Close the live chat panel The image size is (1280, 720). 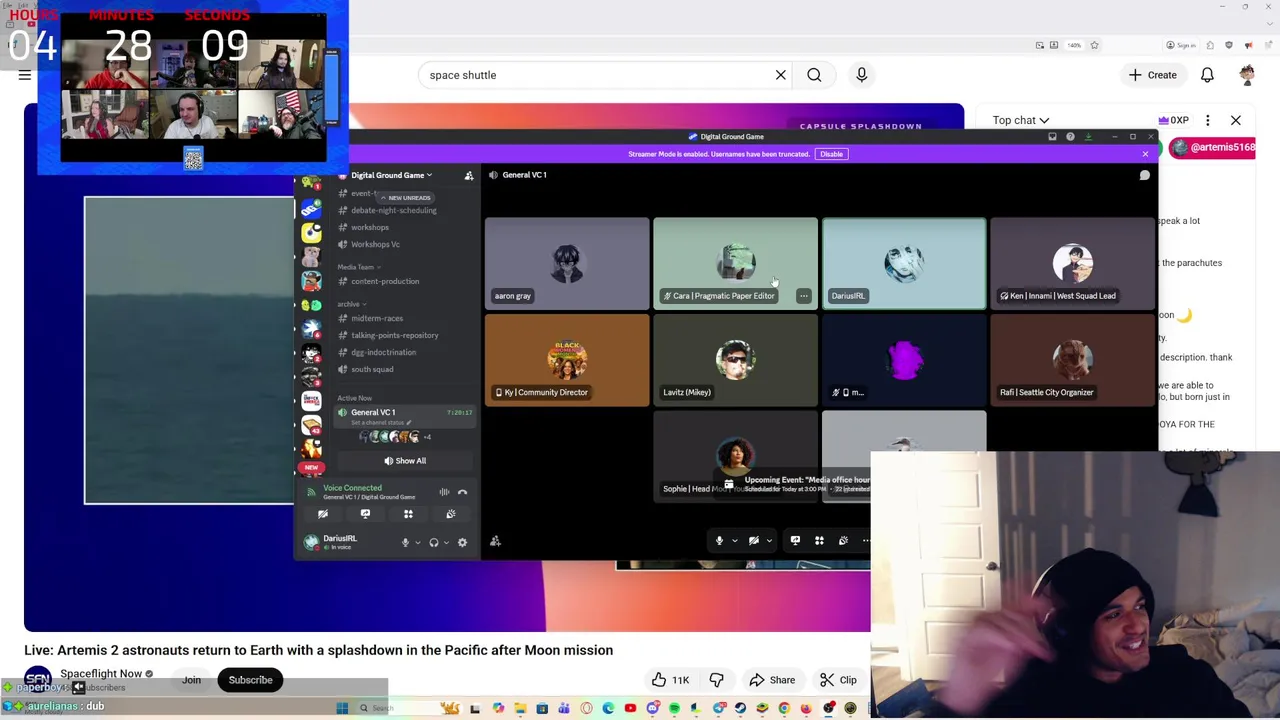(1236, 120)
